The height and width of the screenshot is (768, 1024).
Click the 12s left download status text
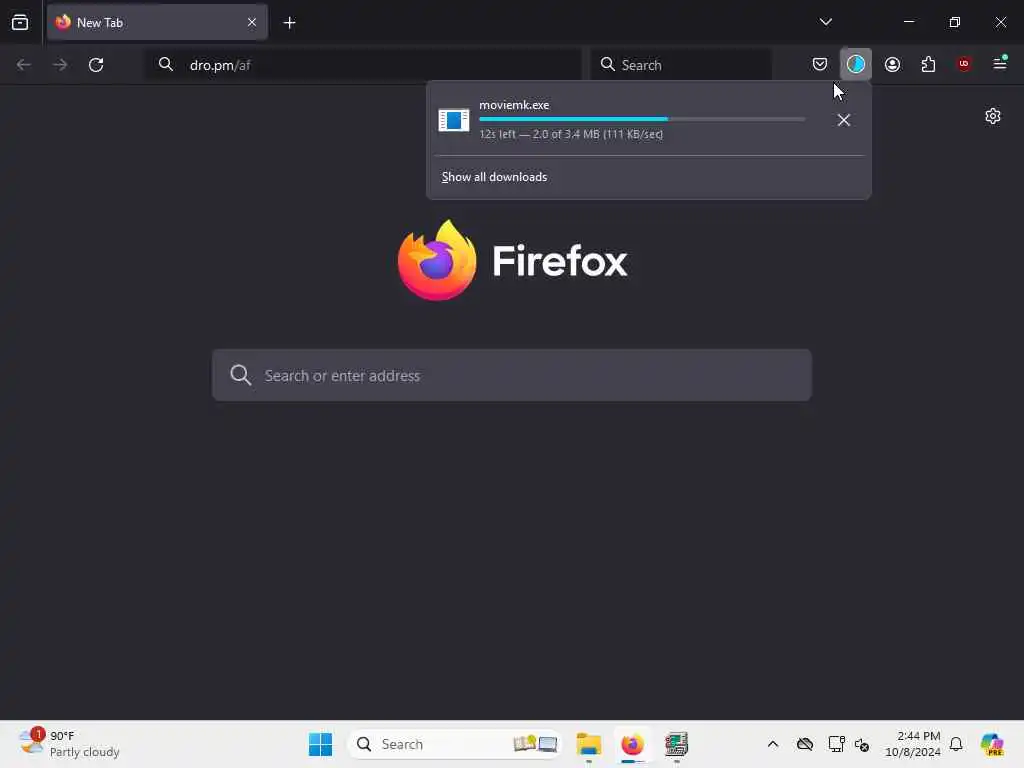tap(571, 134)
